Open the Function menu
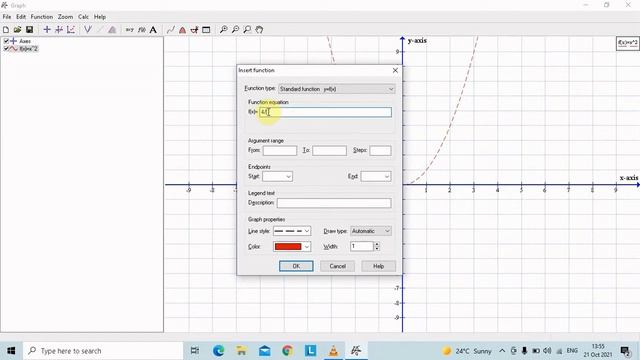This screenshot has width=640, height=360. coord(42,17)
